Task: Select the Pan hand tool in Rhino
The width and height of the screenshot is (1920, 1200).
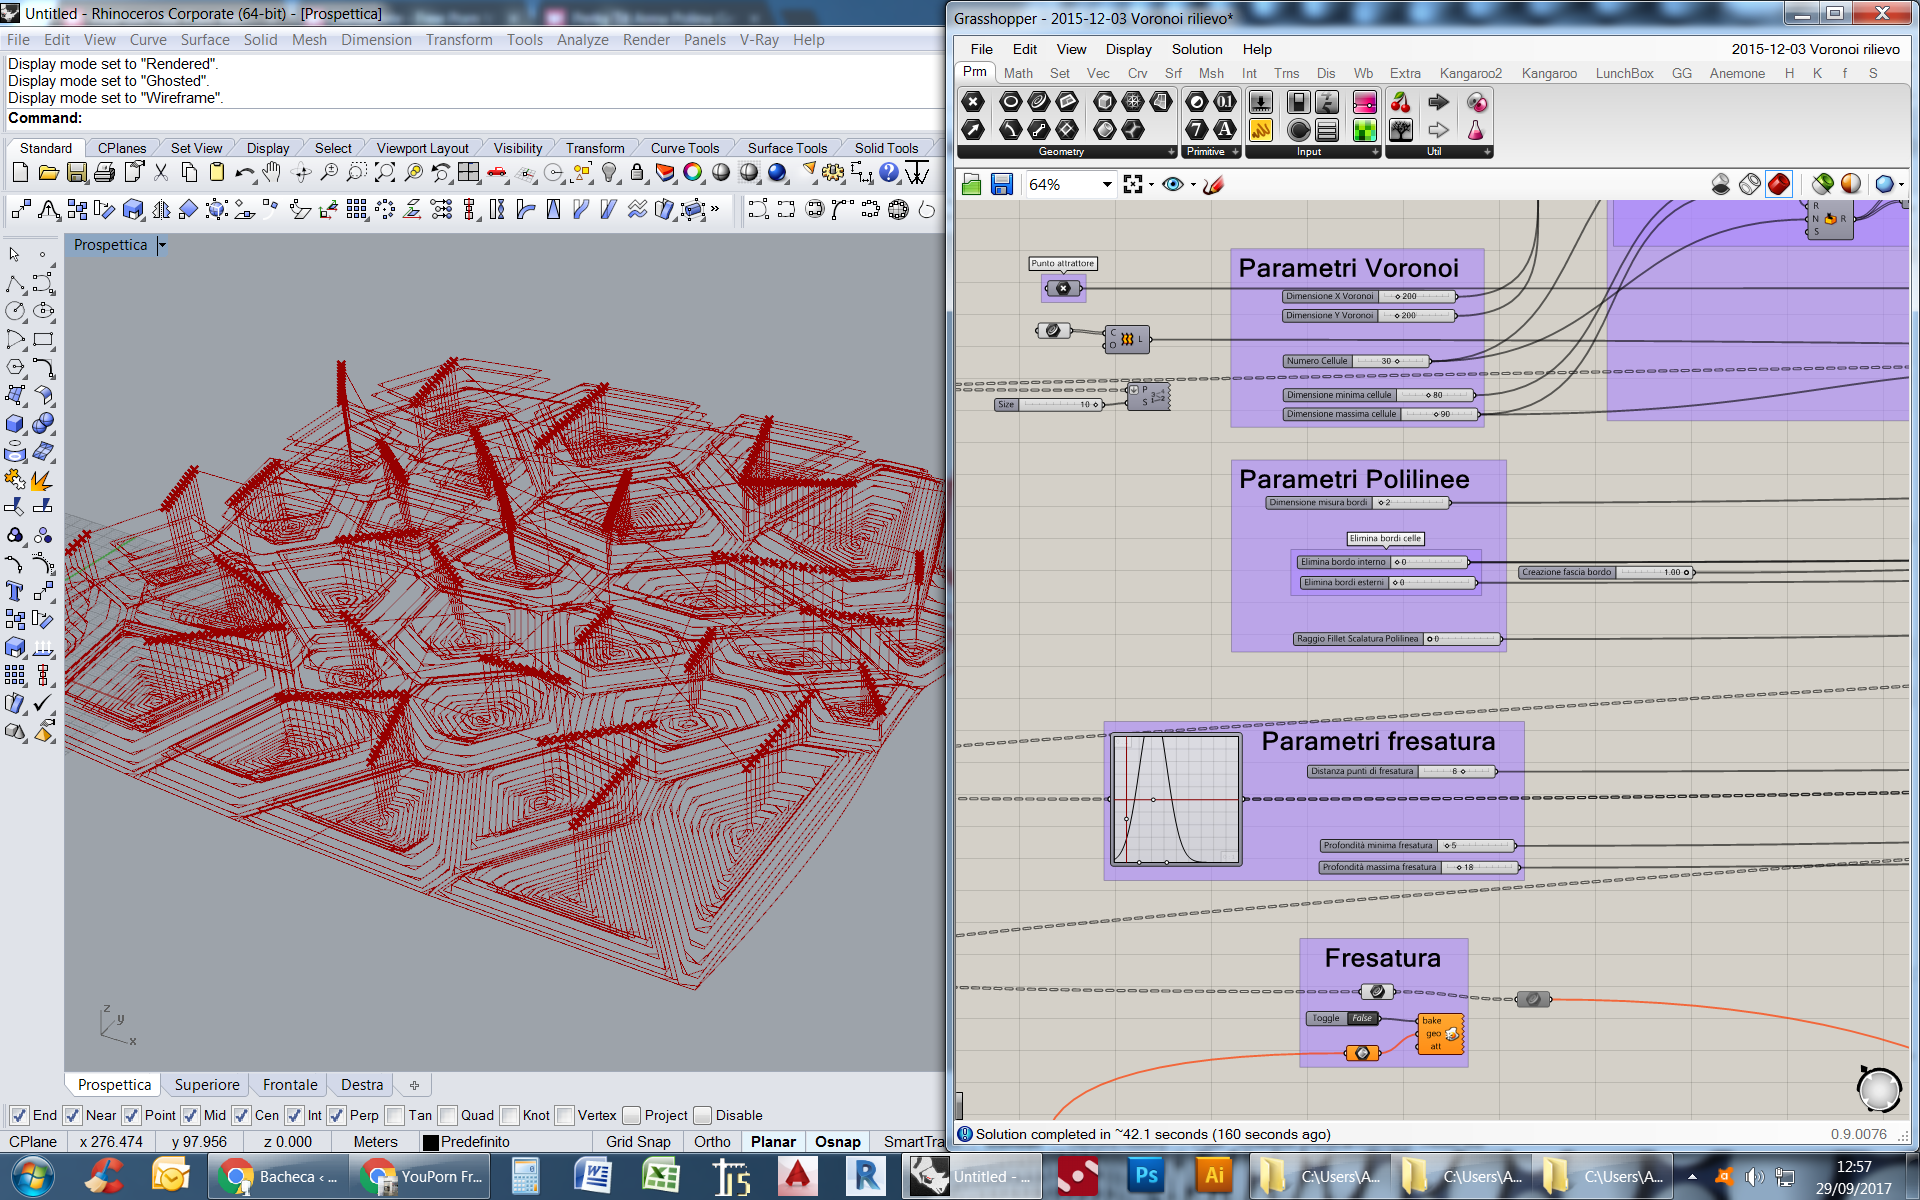Action: 272,173
